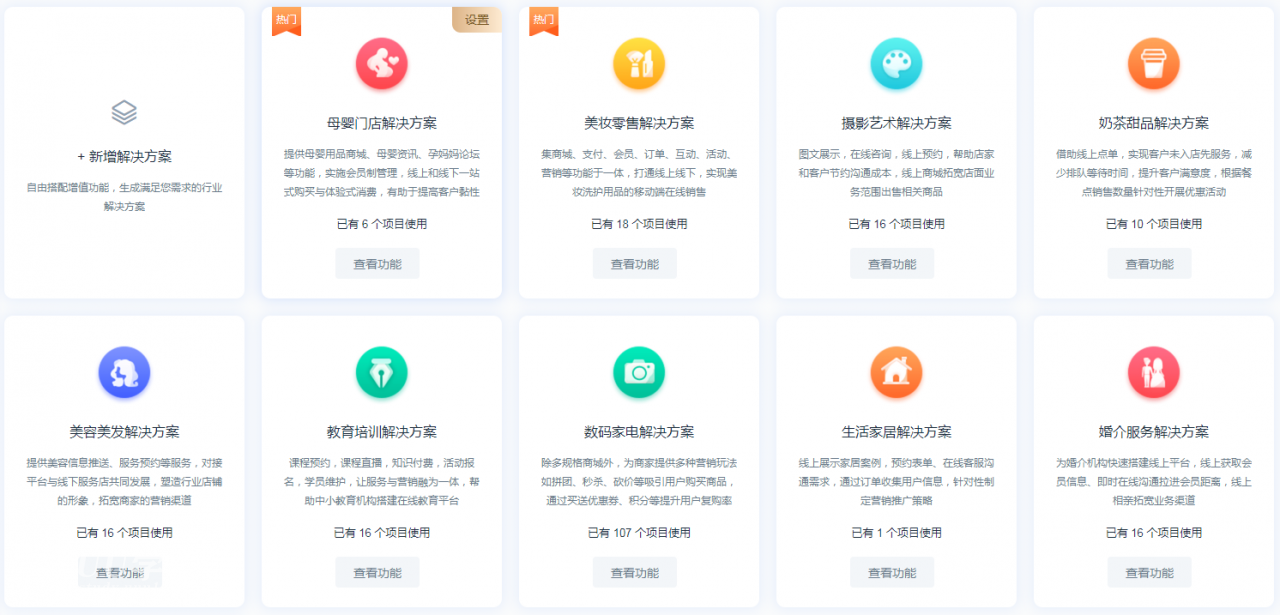This screenshot has width=1280, height=615.
Task: Open 设置 on the 母婴门店 card
Action: [x=477, y=19]
